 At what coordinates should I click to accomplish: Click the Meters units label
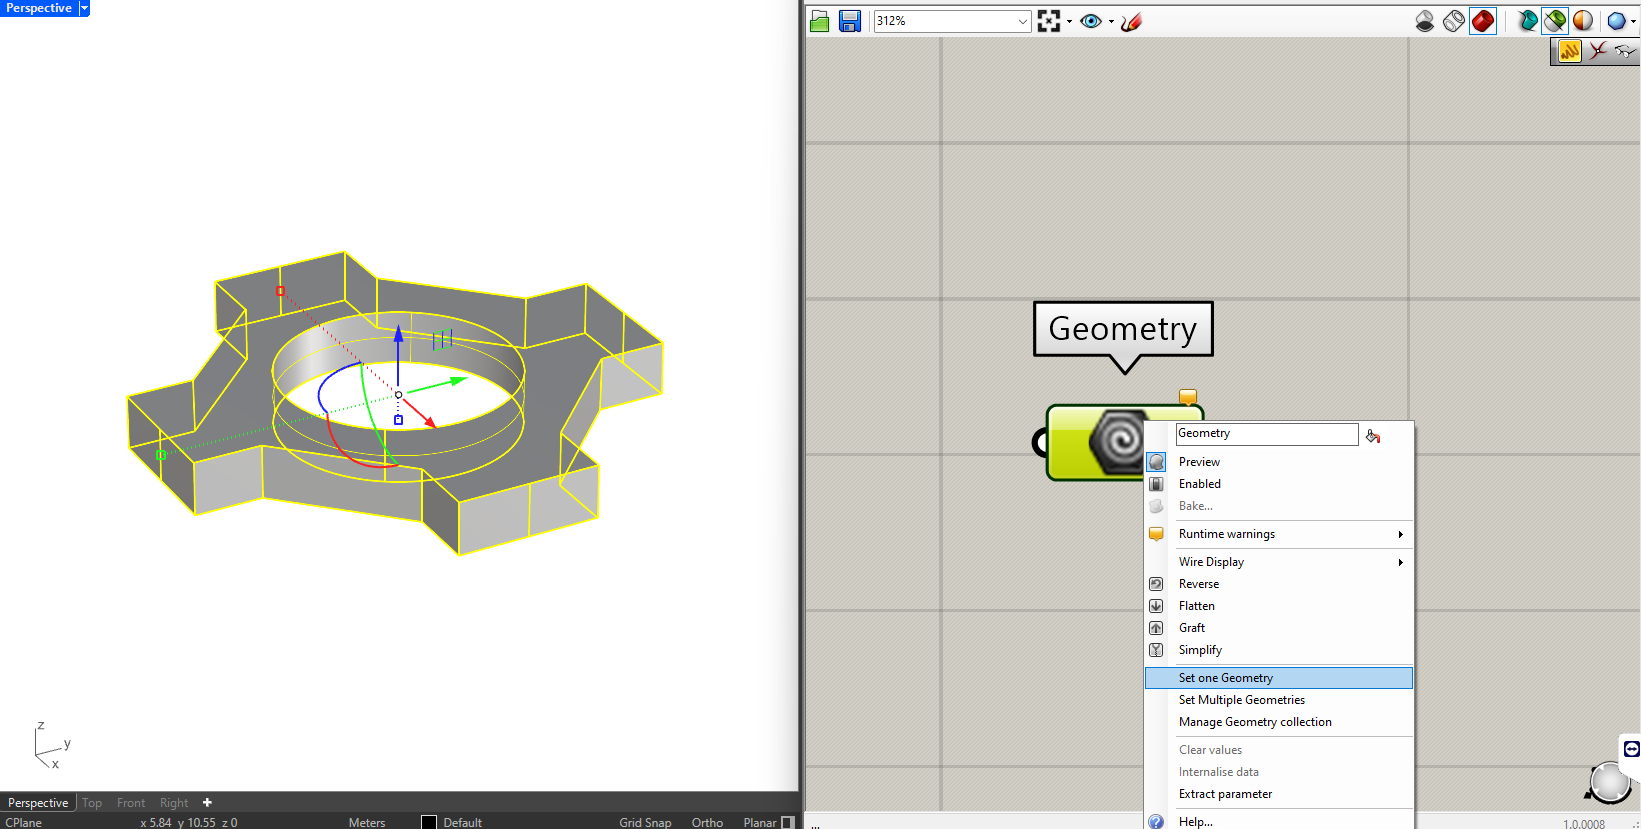[367, 822]
